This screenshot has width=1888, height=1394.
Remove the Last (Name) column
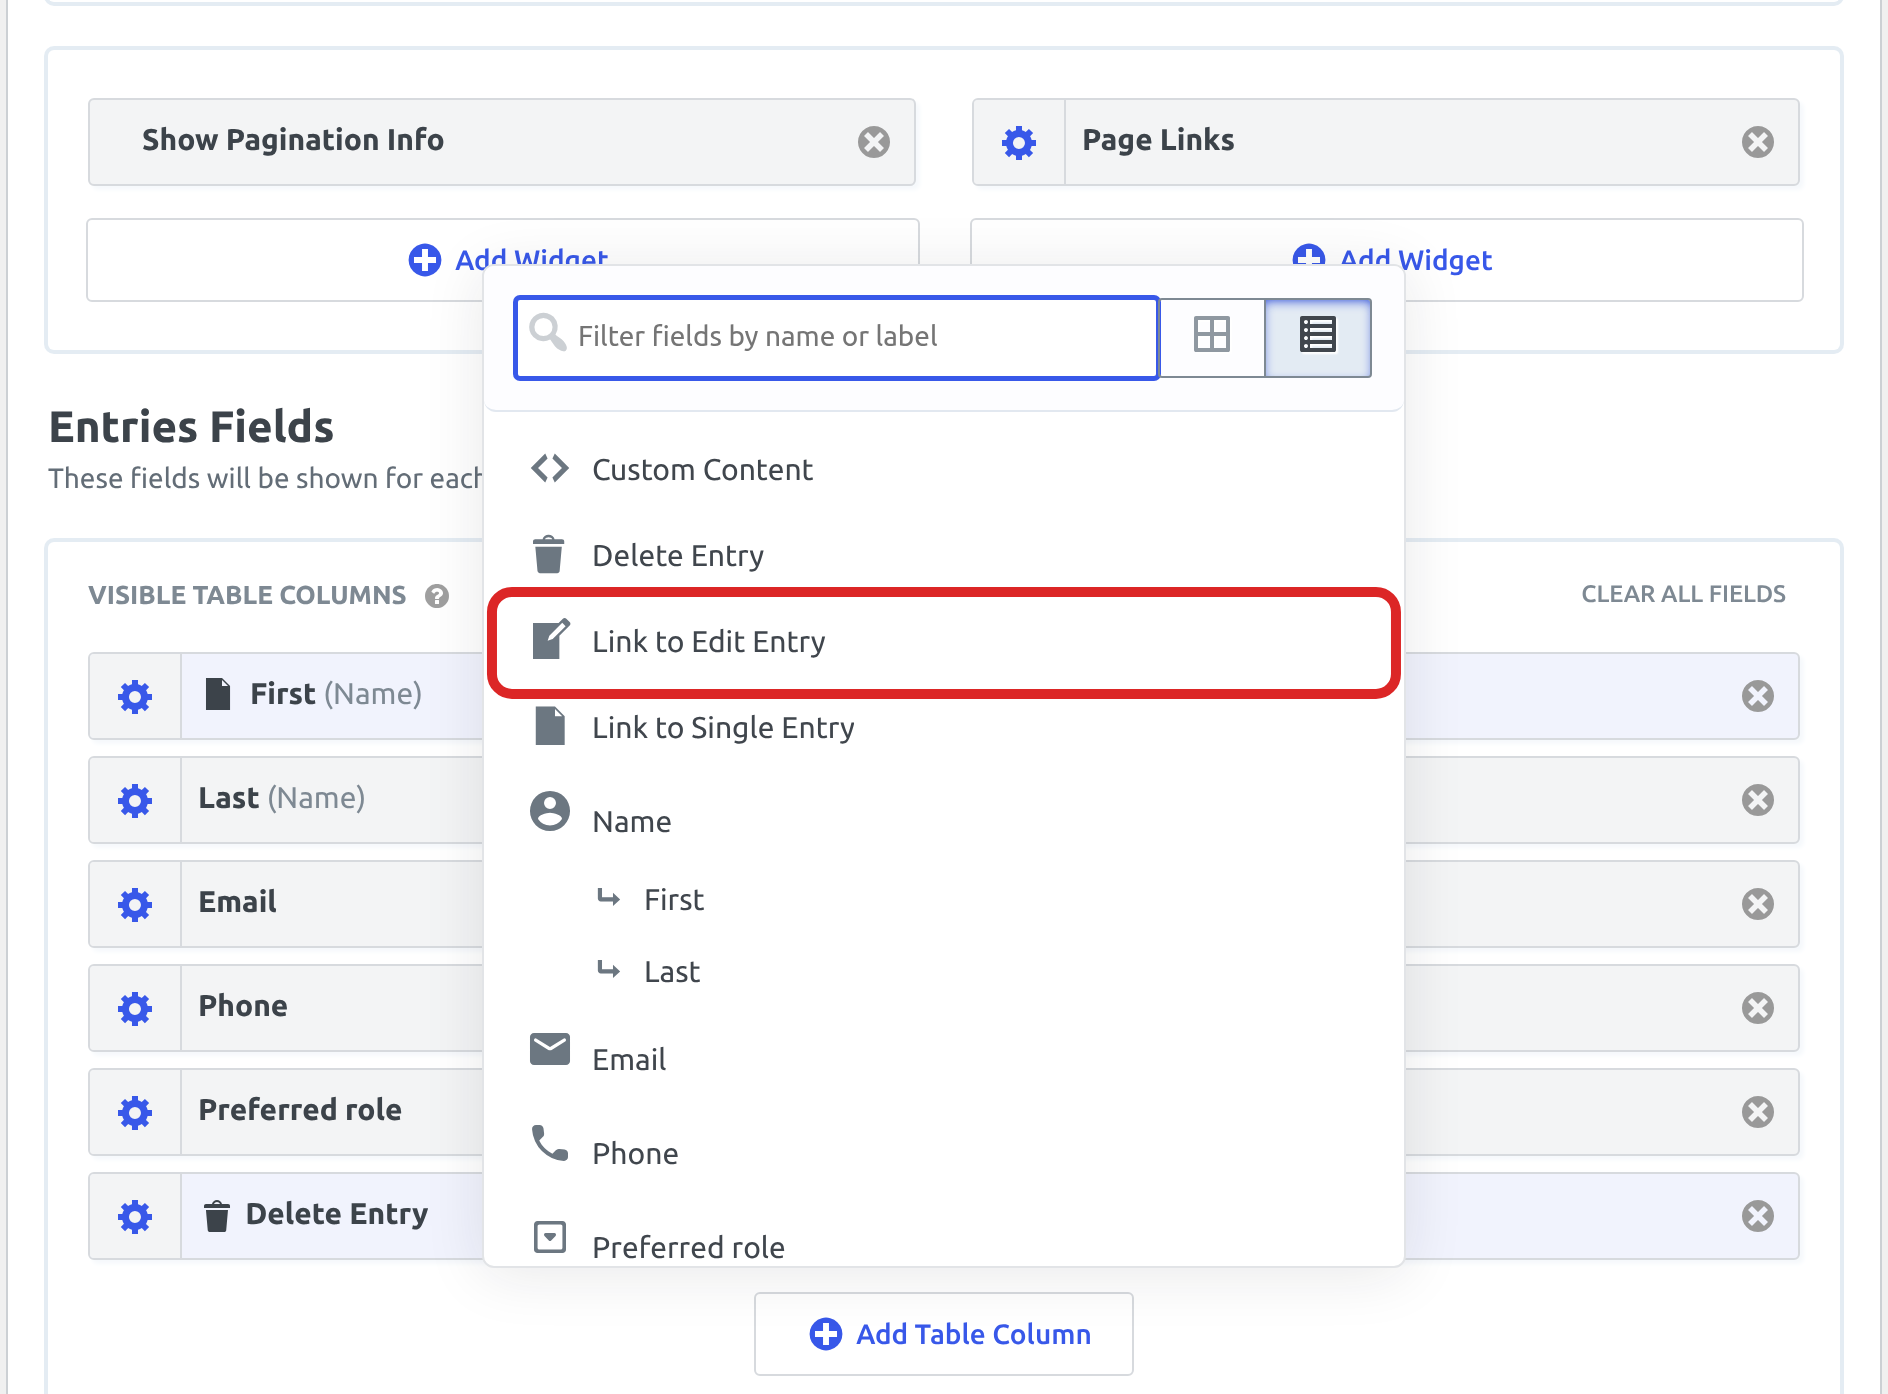(1758, 800)
